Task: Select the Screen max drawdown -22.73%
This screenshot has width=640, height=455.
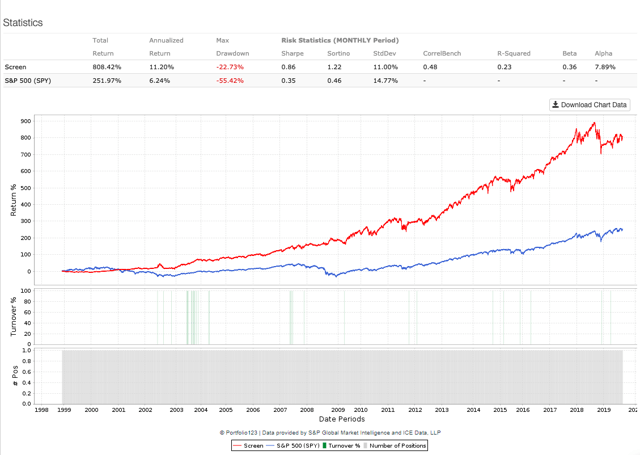Action: [230, 67]
